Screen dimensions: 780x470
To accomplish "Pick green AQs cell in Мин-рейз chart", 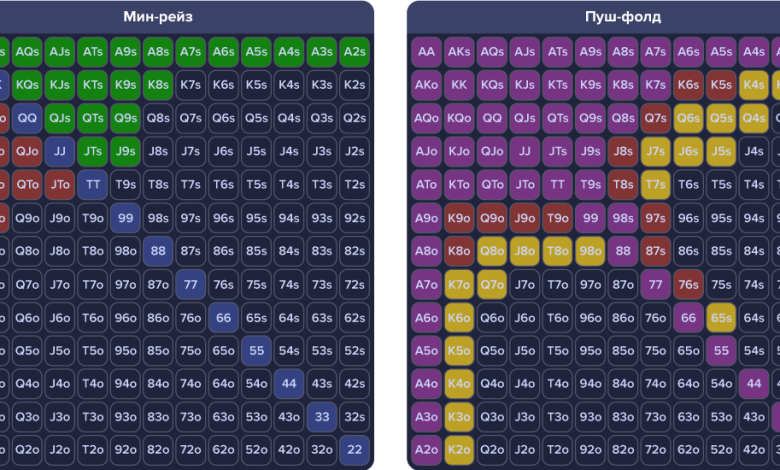I will 27,52.
